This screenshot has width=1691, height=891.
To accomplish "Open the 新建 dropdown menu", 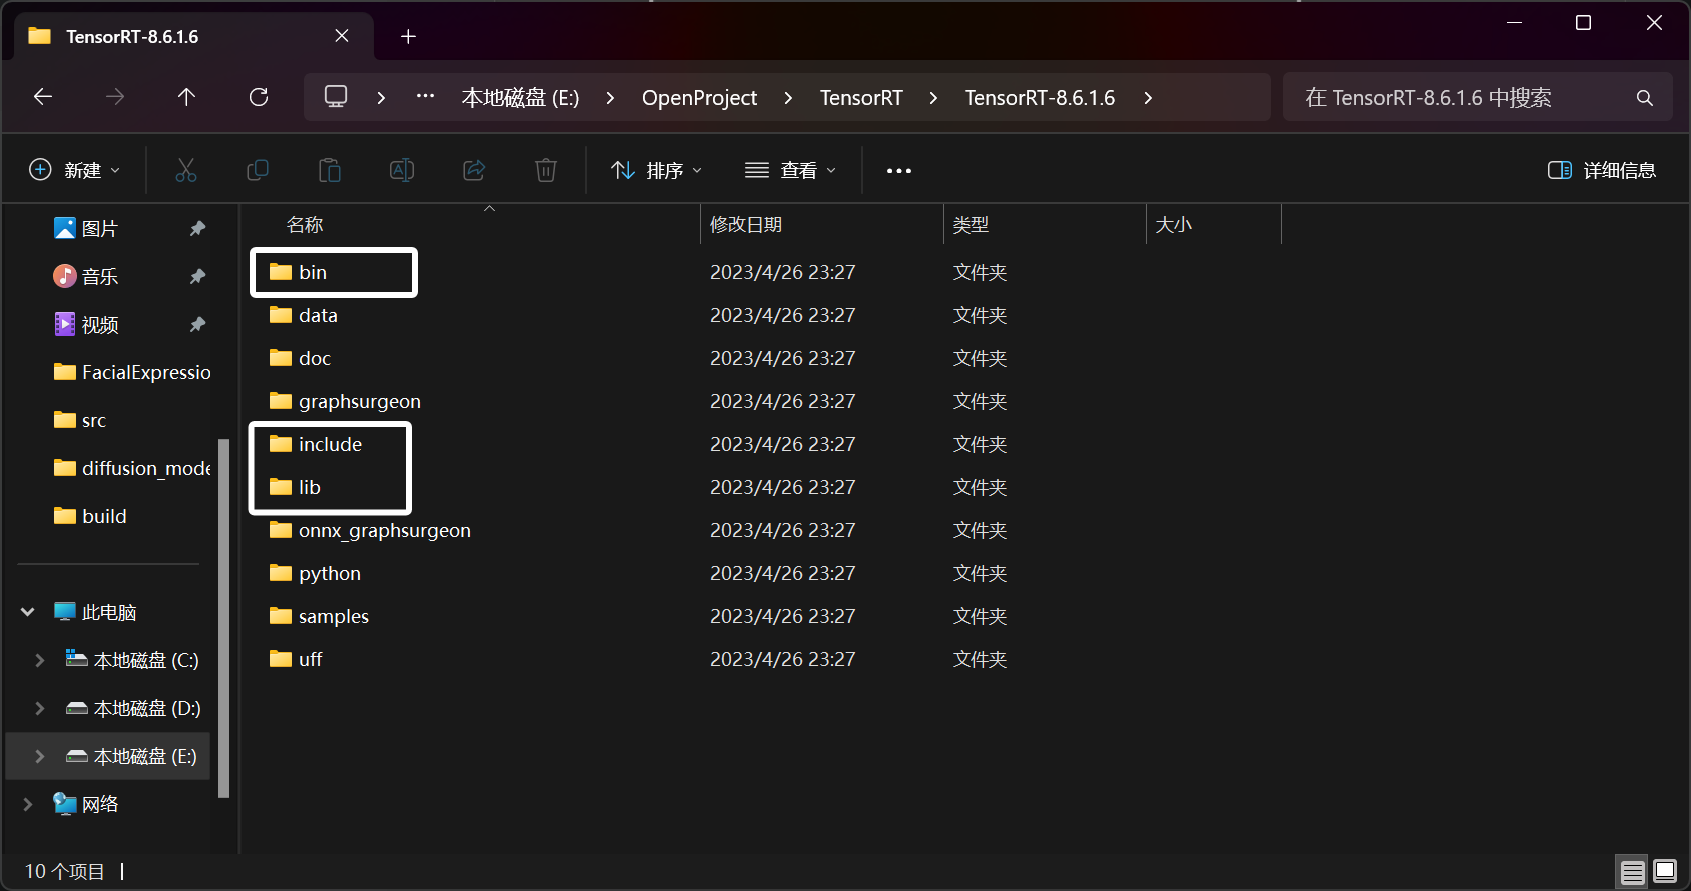I will (74, 170).
